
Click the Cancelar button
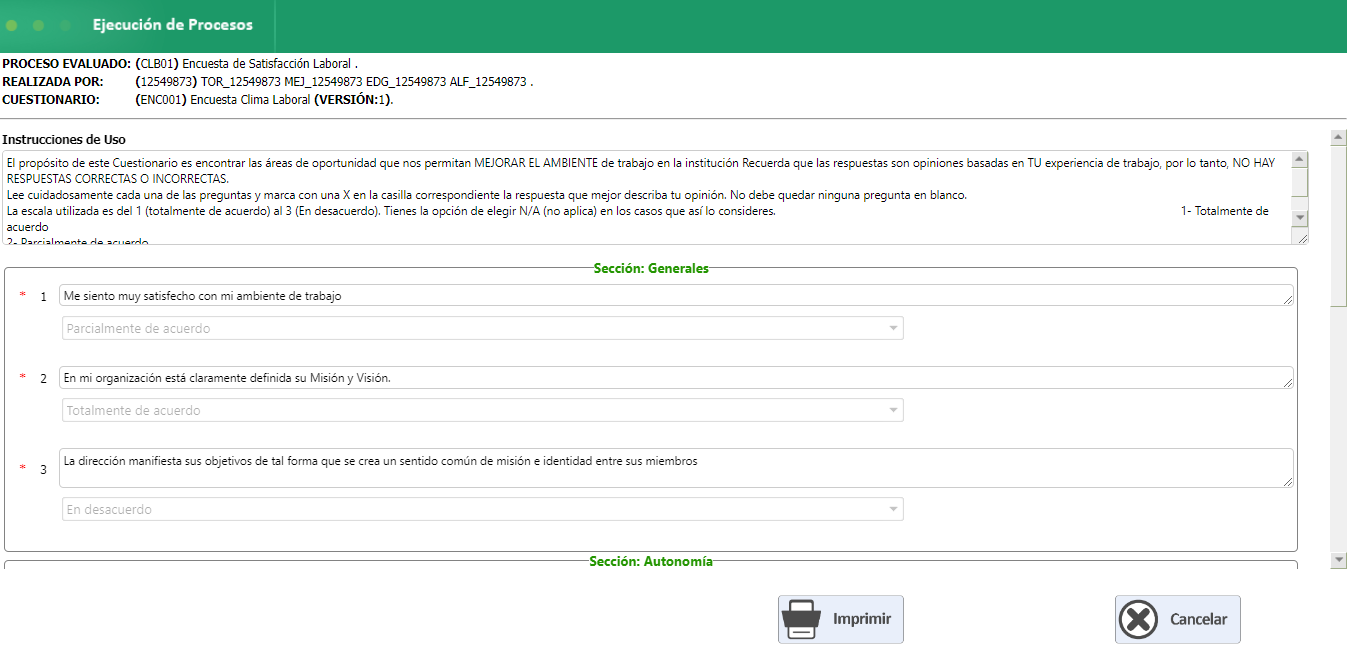click(x=1177, y=619)
